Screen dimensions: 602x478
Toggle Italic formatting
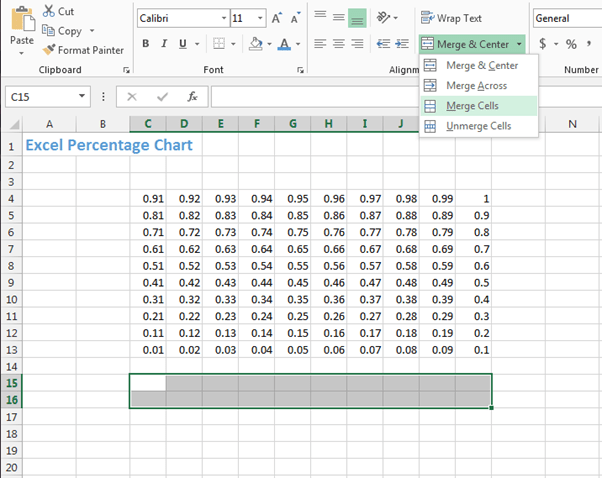[164, 44]
